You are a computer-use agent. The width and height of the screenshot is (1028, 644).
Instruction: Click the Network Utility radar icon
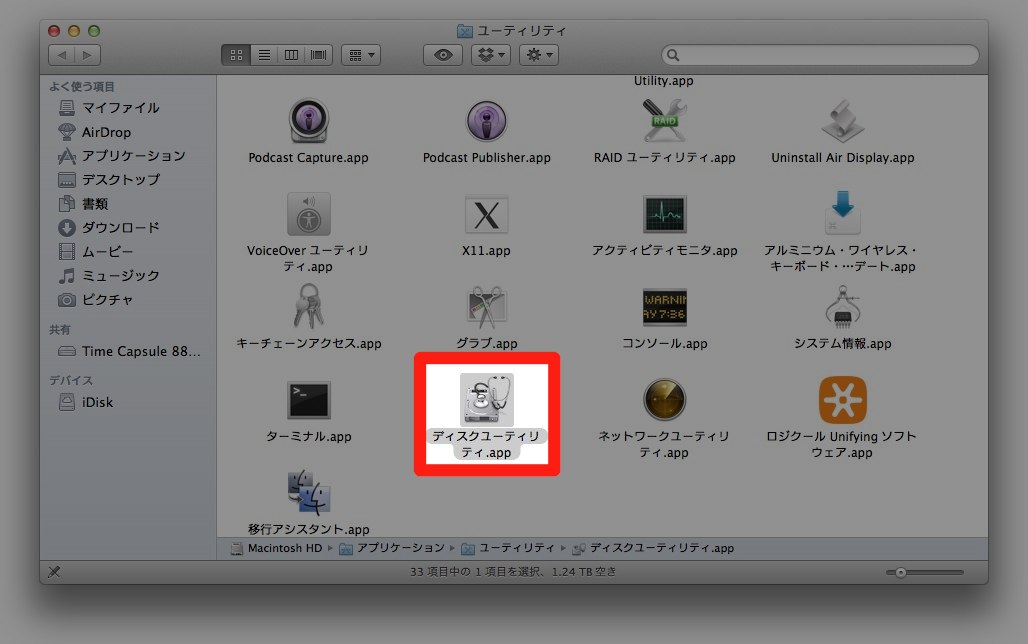tap(664, 400)
